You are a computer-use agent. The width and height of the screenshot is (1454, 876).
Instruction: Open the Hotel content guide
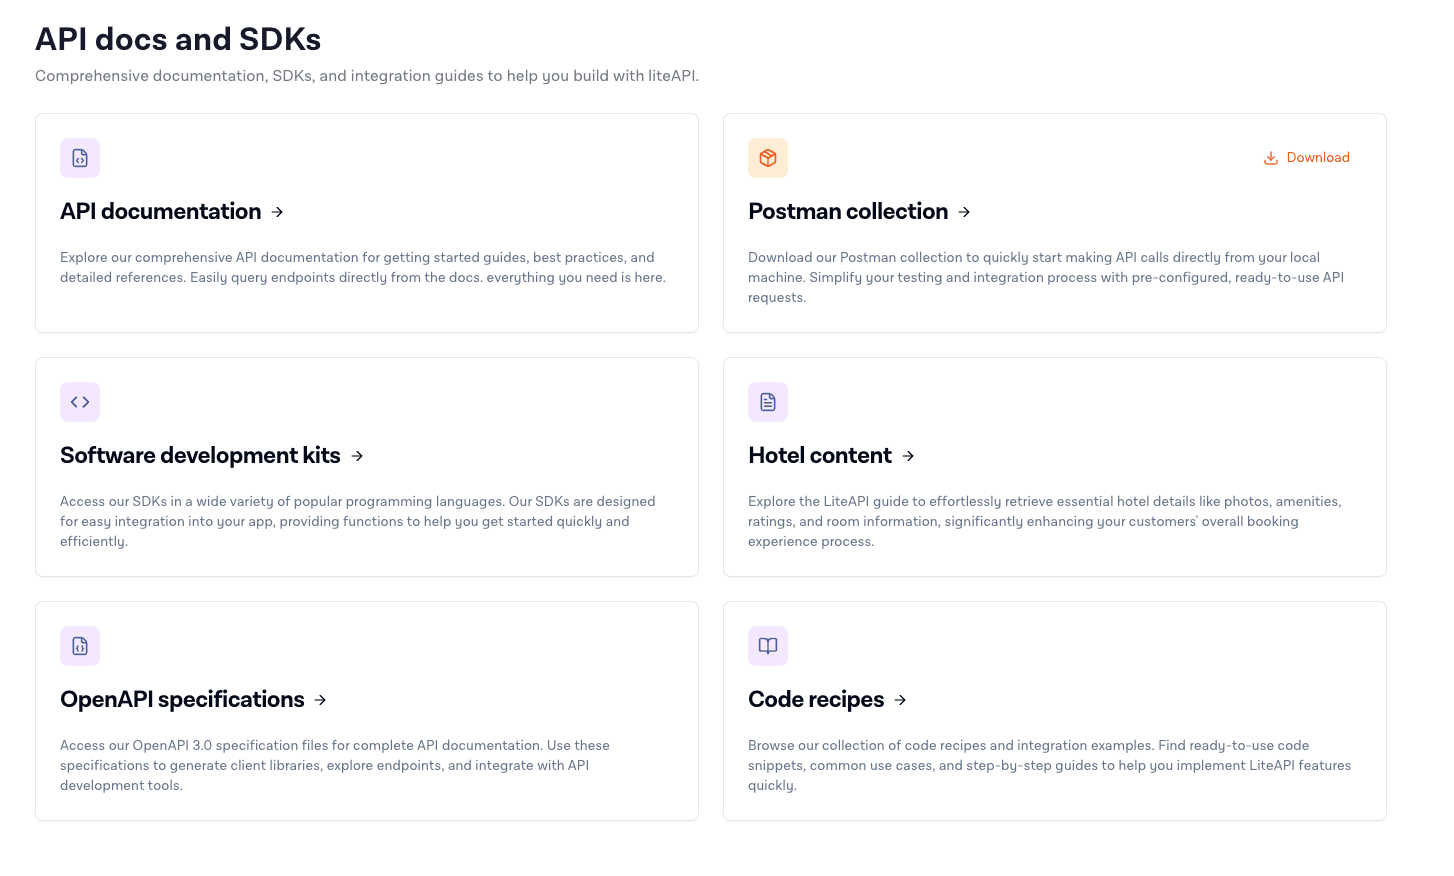pyautogui.click(x=819, y=456)
